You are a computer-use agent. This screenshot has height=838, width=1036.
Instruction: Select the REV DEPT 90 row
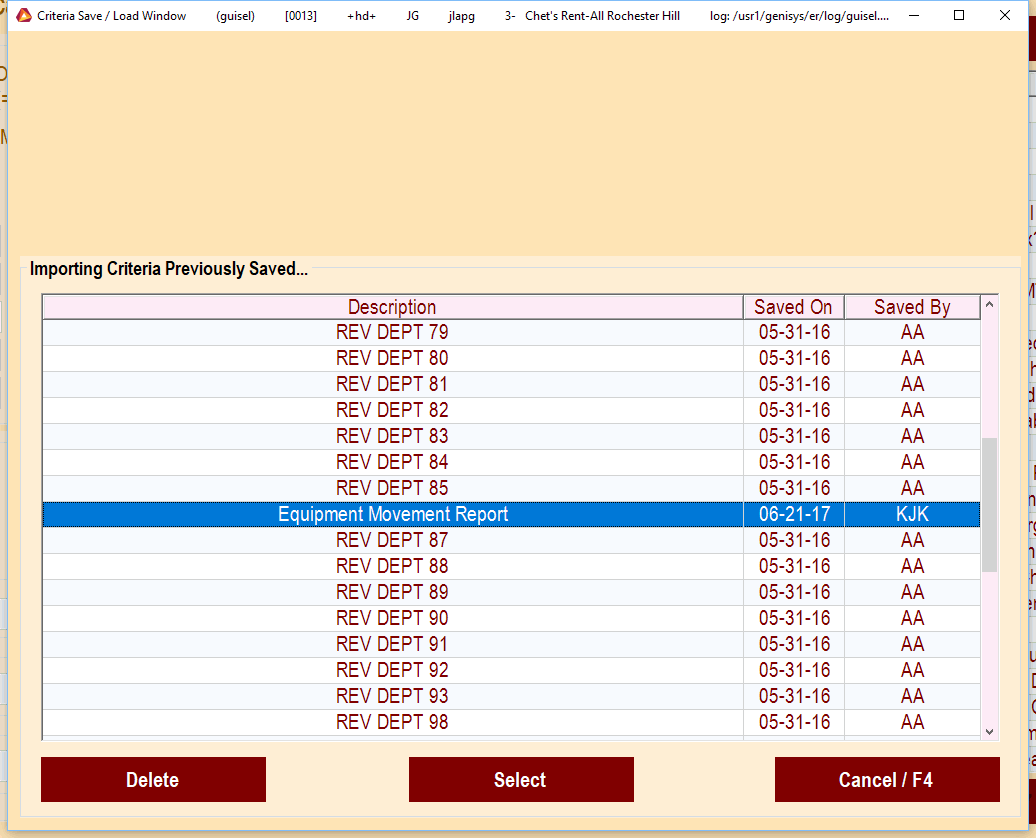click(x=511, y=618)
